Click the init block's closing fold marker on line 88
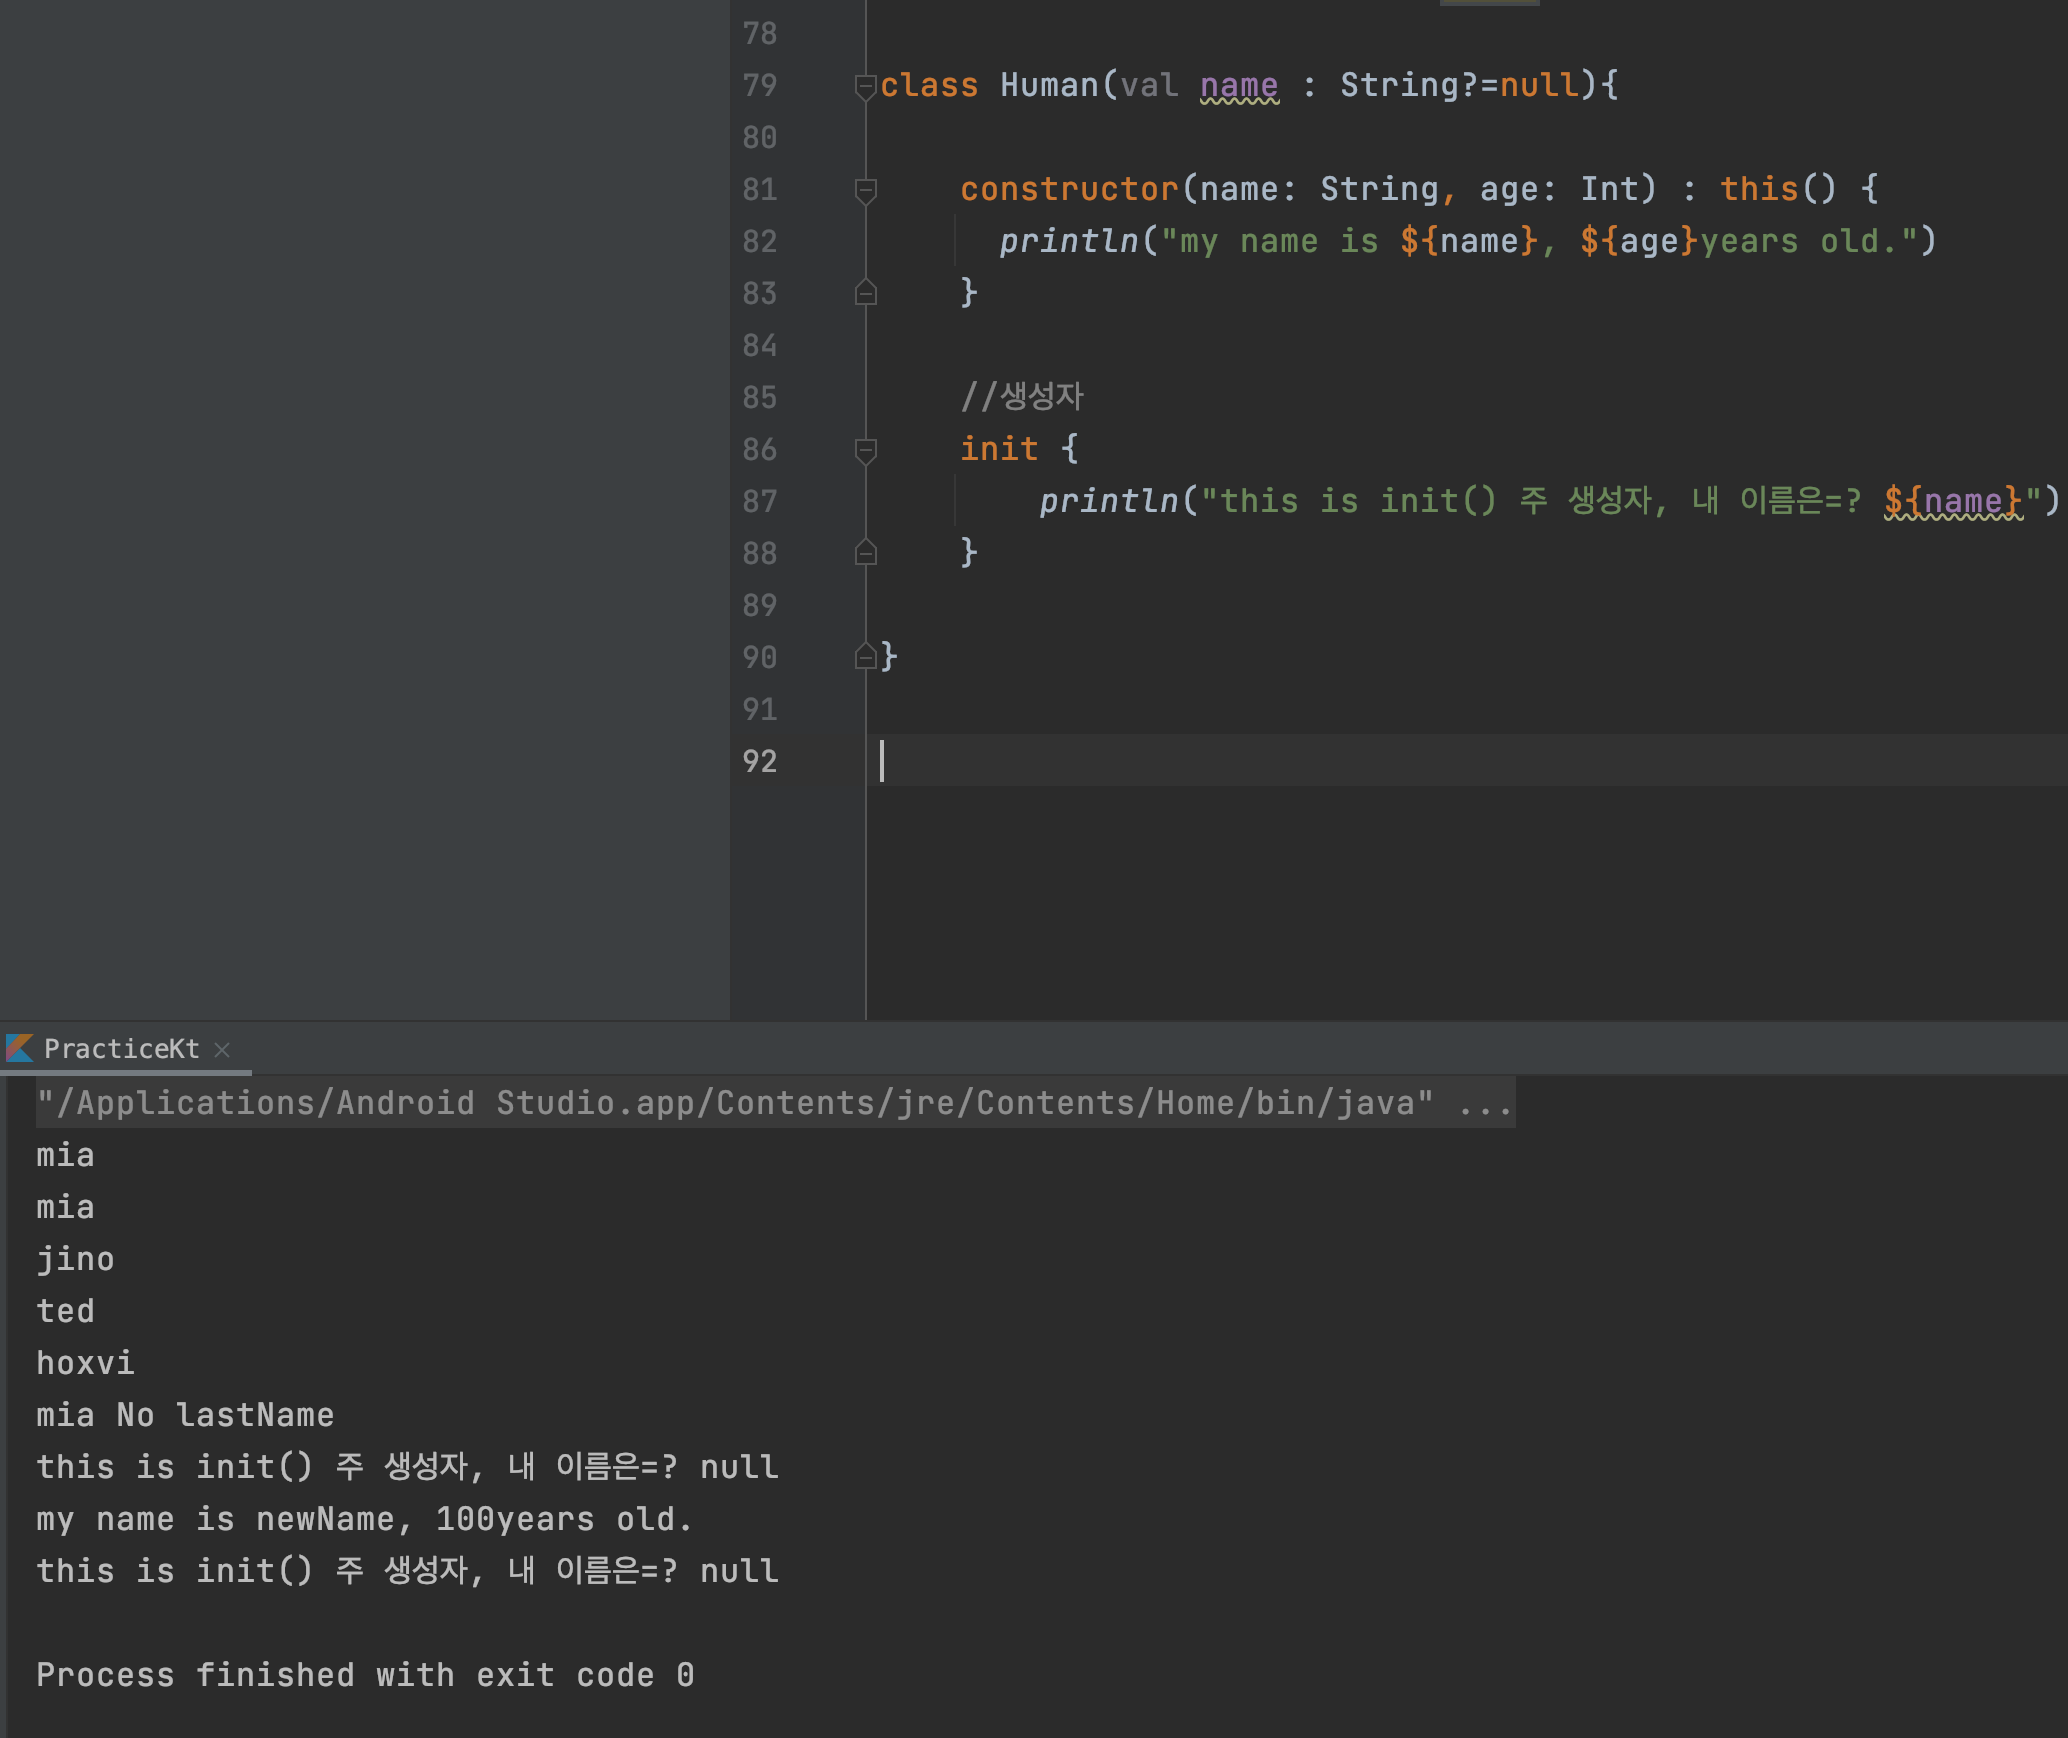 [866, 552]
